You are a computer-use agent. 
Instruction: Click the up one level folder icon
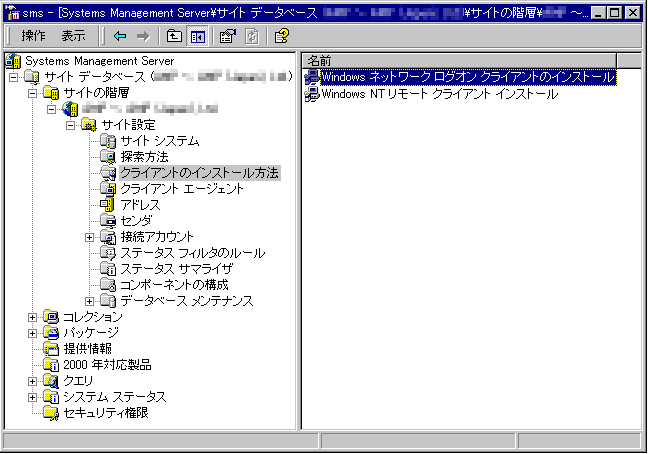[174, 36]
